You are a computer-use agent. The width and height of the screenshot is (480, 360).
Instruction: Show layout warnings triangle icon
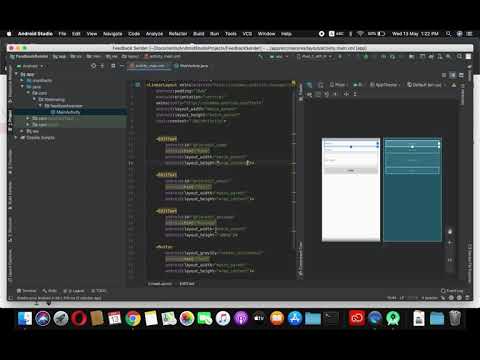pos(454,85)
